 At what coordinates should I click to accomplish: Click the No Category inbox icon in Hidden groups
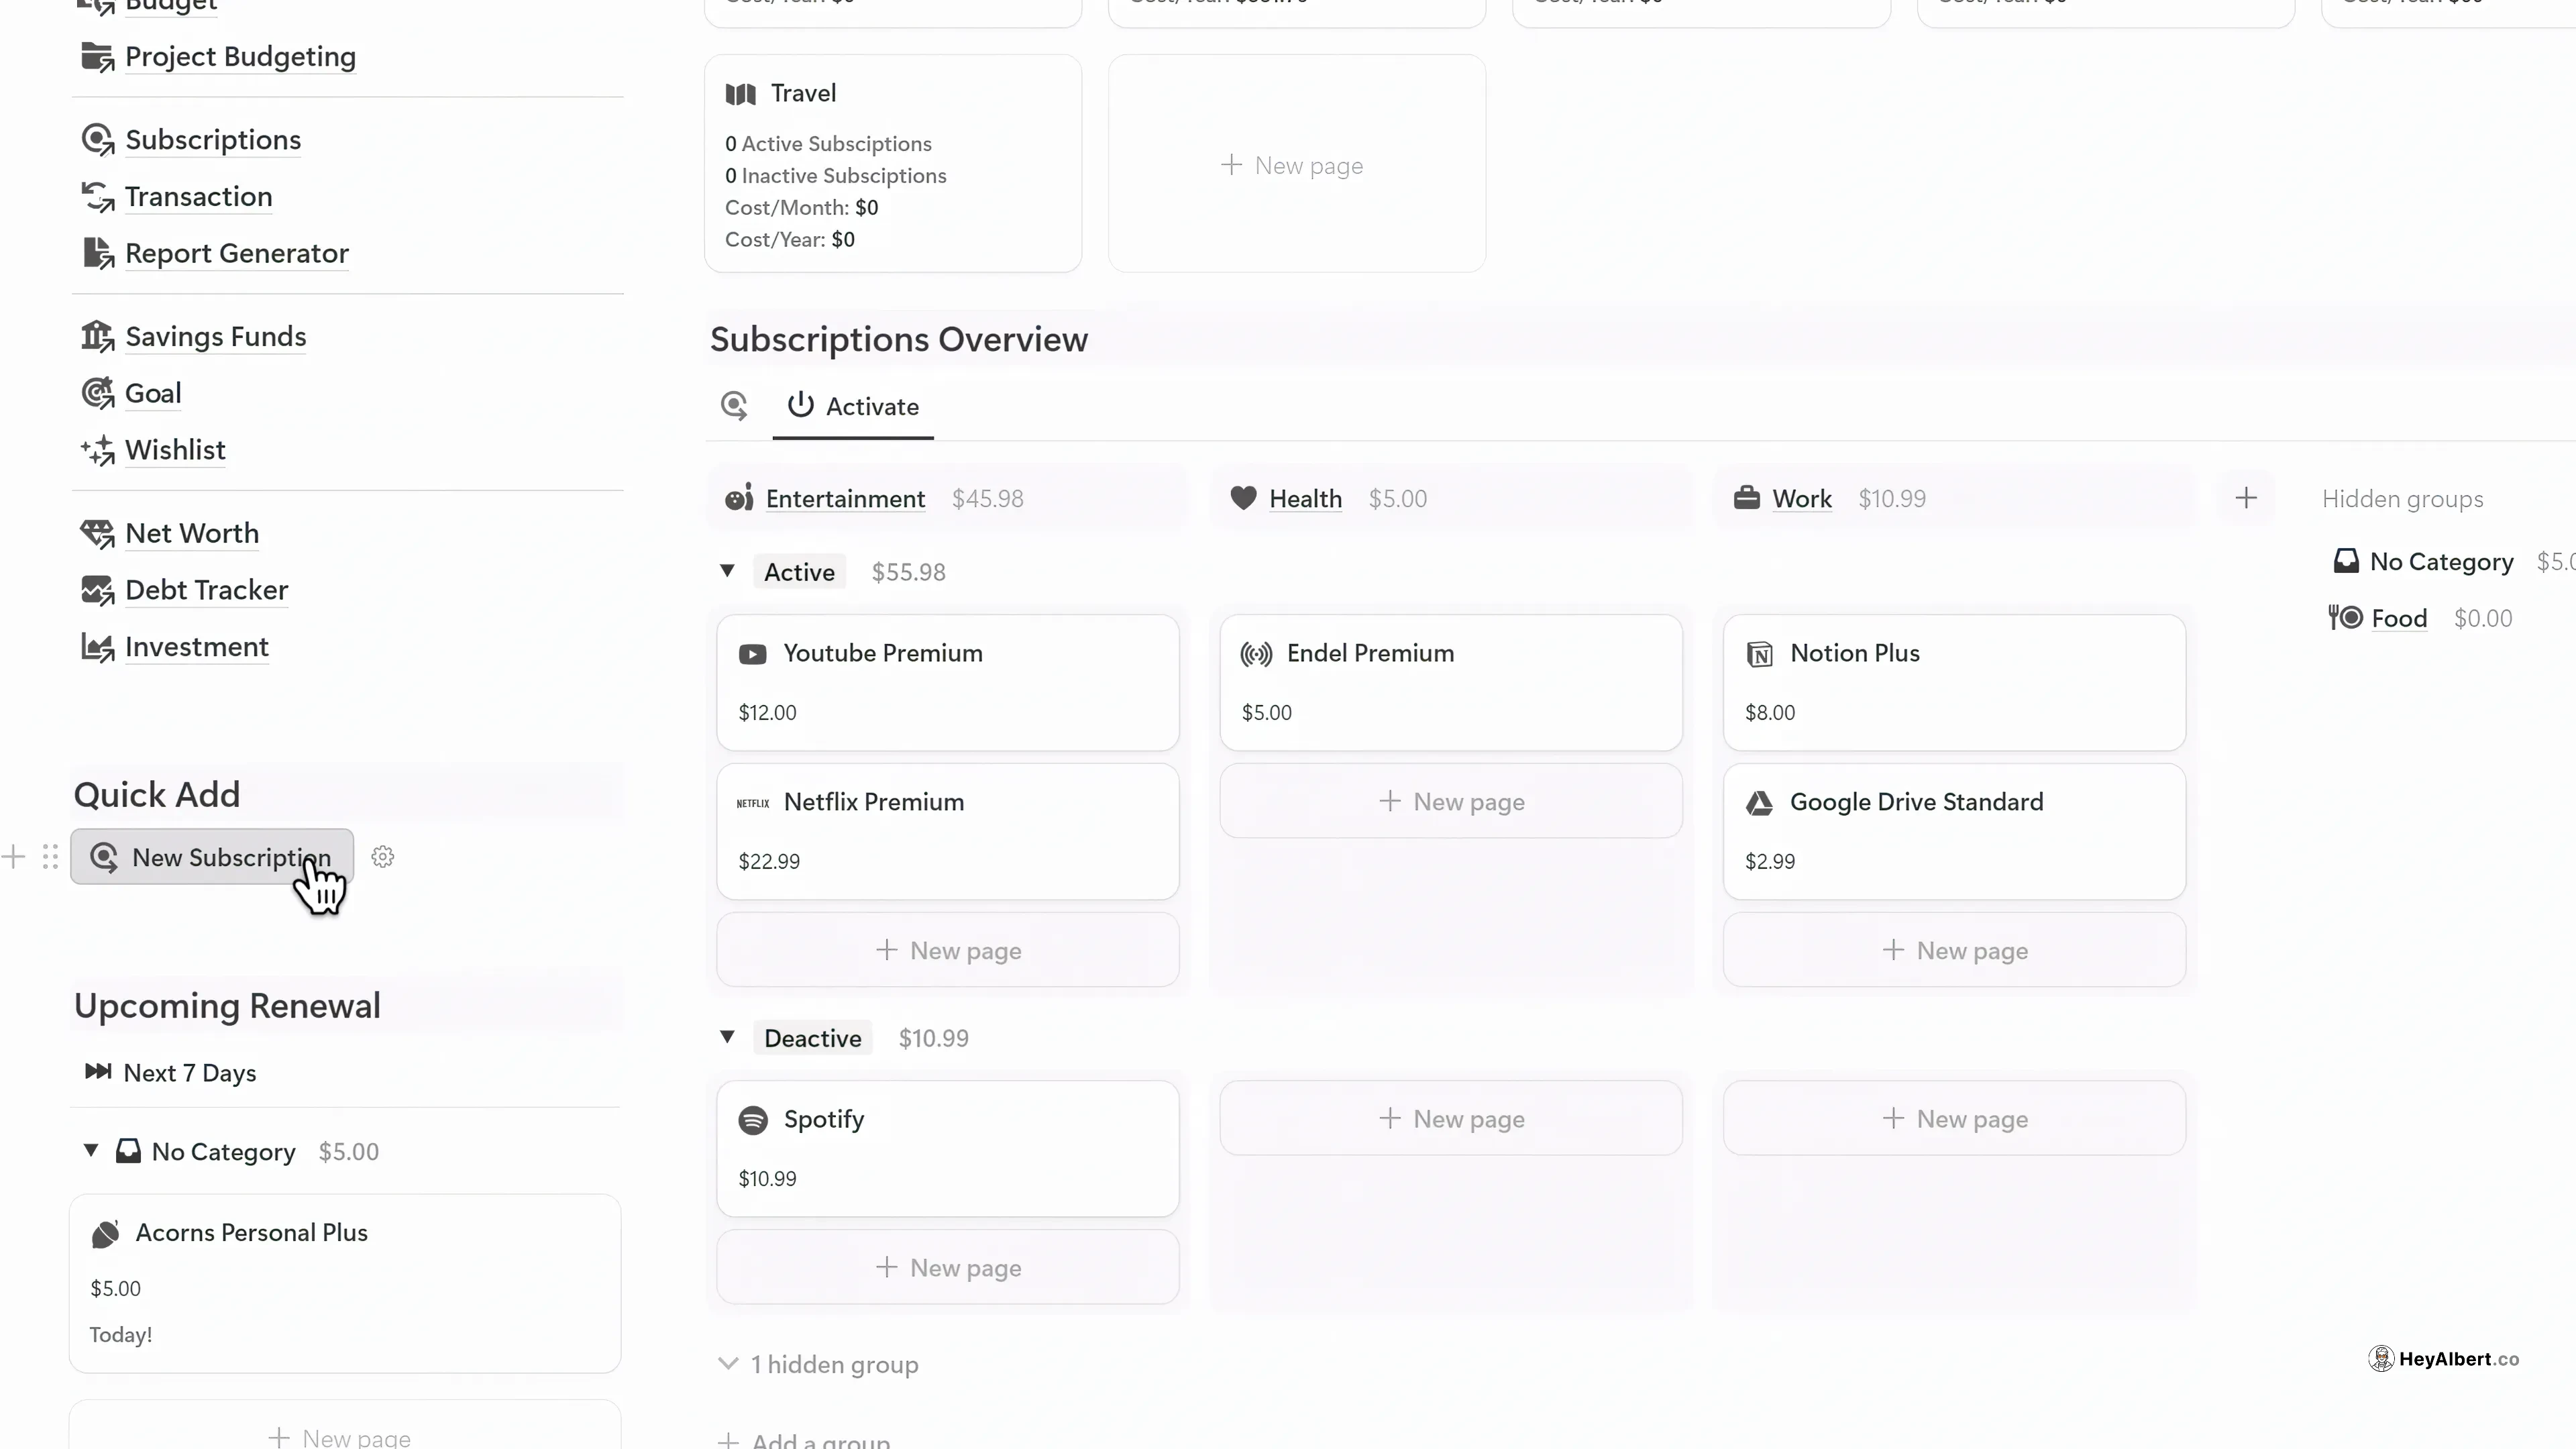2346,561
